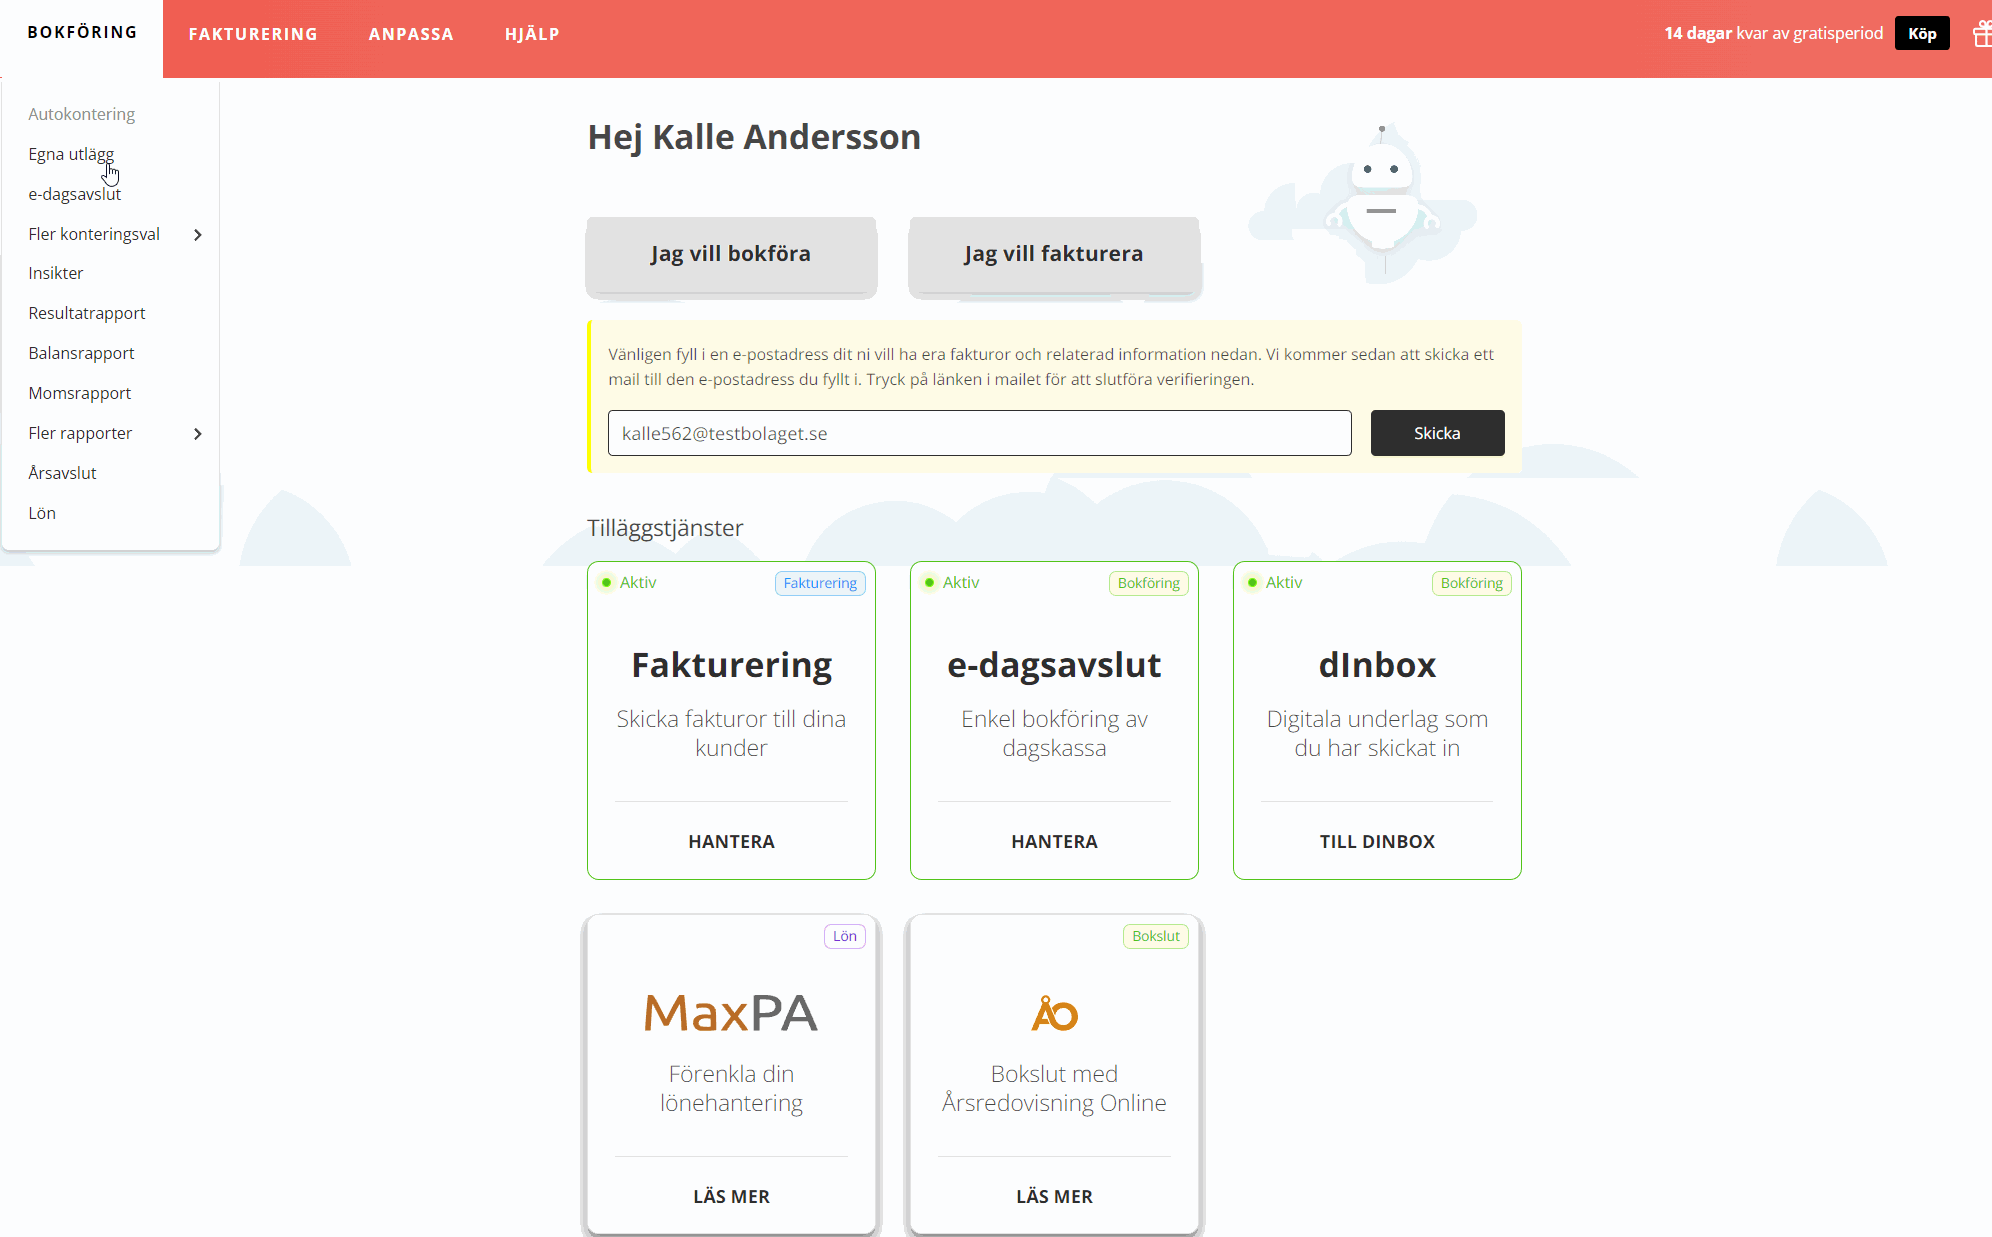Click the Fakturering tag badge
The image size is (1992, 1237).
pos(820,583)
